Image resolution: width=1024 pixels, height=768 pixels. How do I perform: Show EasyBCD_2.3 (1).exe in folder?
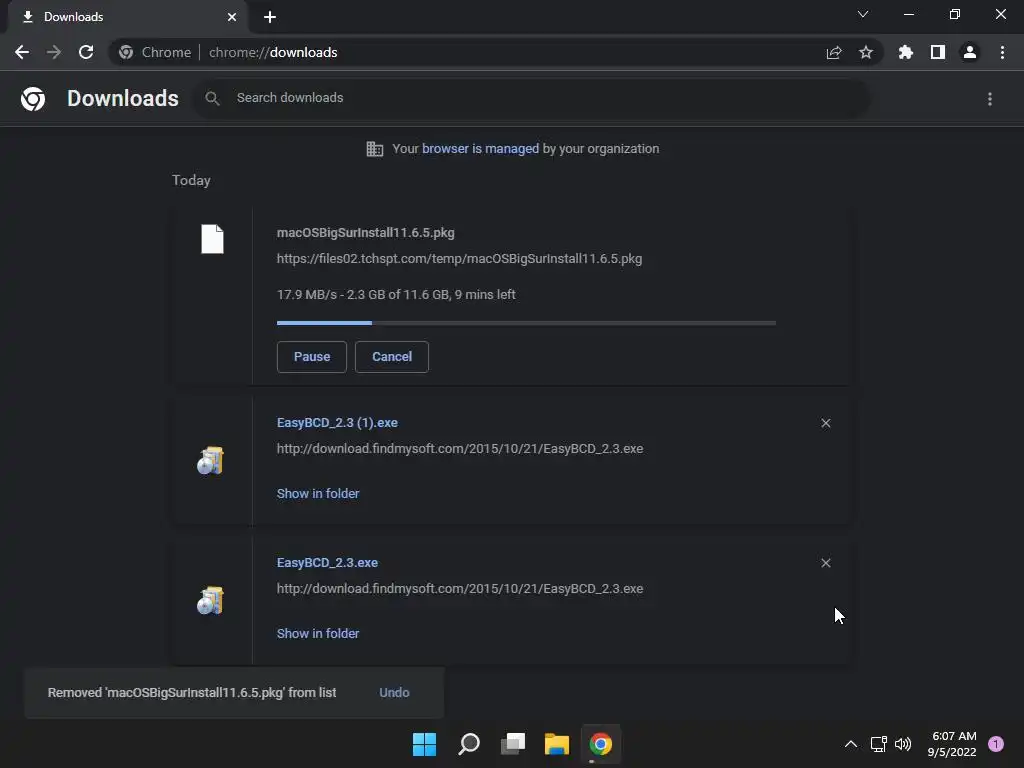click(x=318, y=494)
